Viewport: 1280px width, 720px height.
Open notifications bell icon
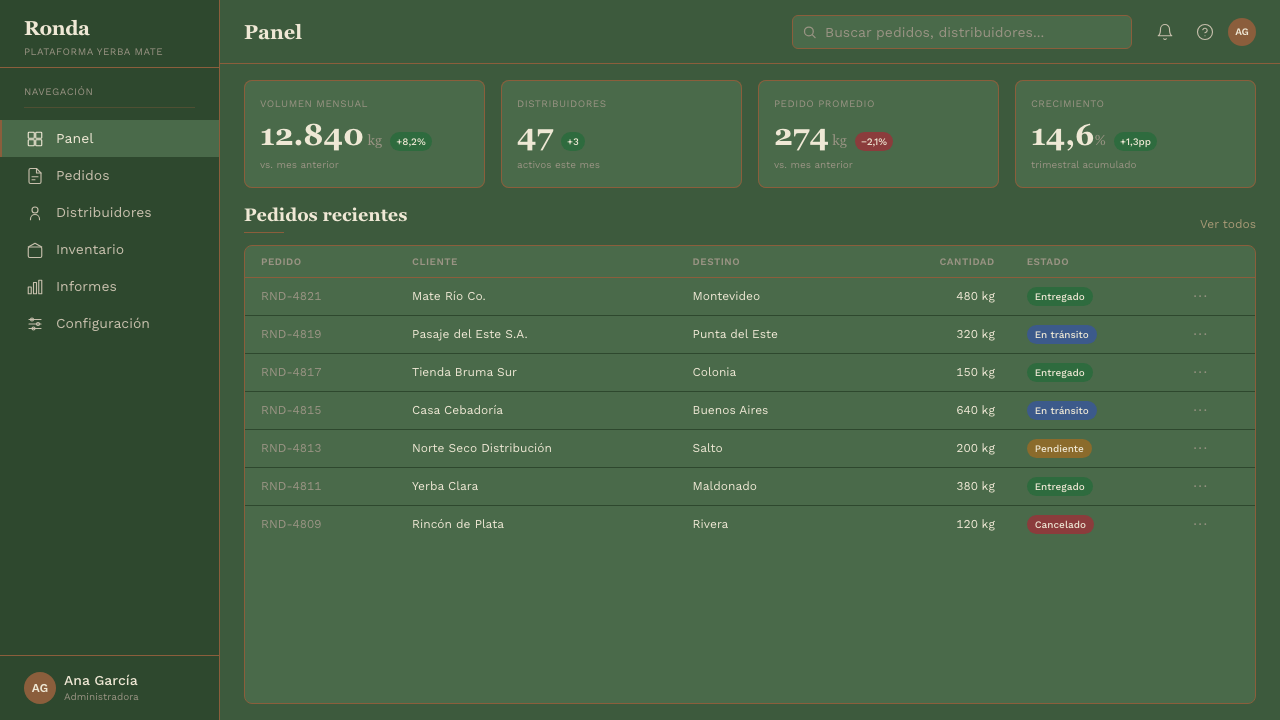point(1165,32)
